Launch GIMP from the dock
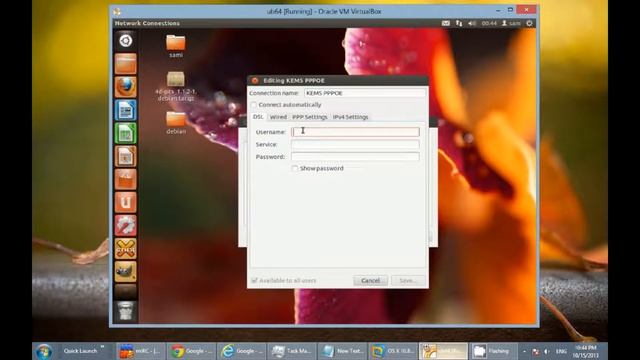The image size is (640, 360). click(125, 271)
